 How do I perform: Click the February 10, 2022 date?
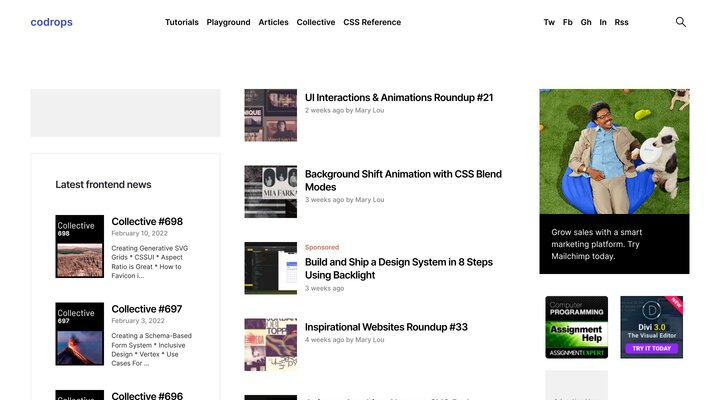tap(139, 233)
